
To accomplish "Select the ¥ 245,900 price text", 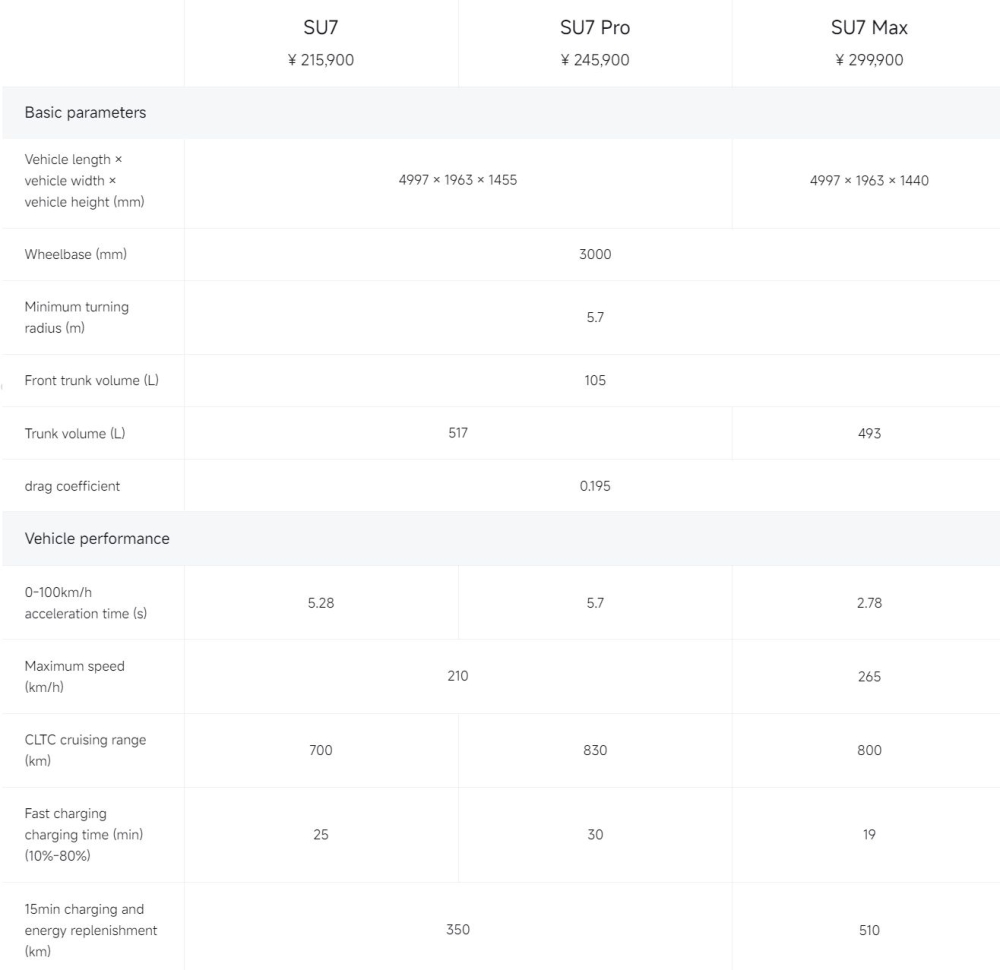I will pos(595,60).
